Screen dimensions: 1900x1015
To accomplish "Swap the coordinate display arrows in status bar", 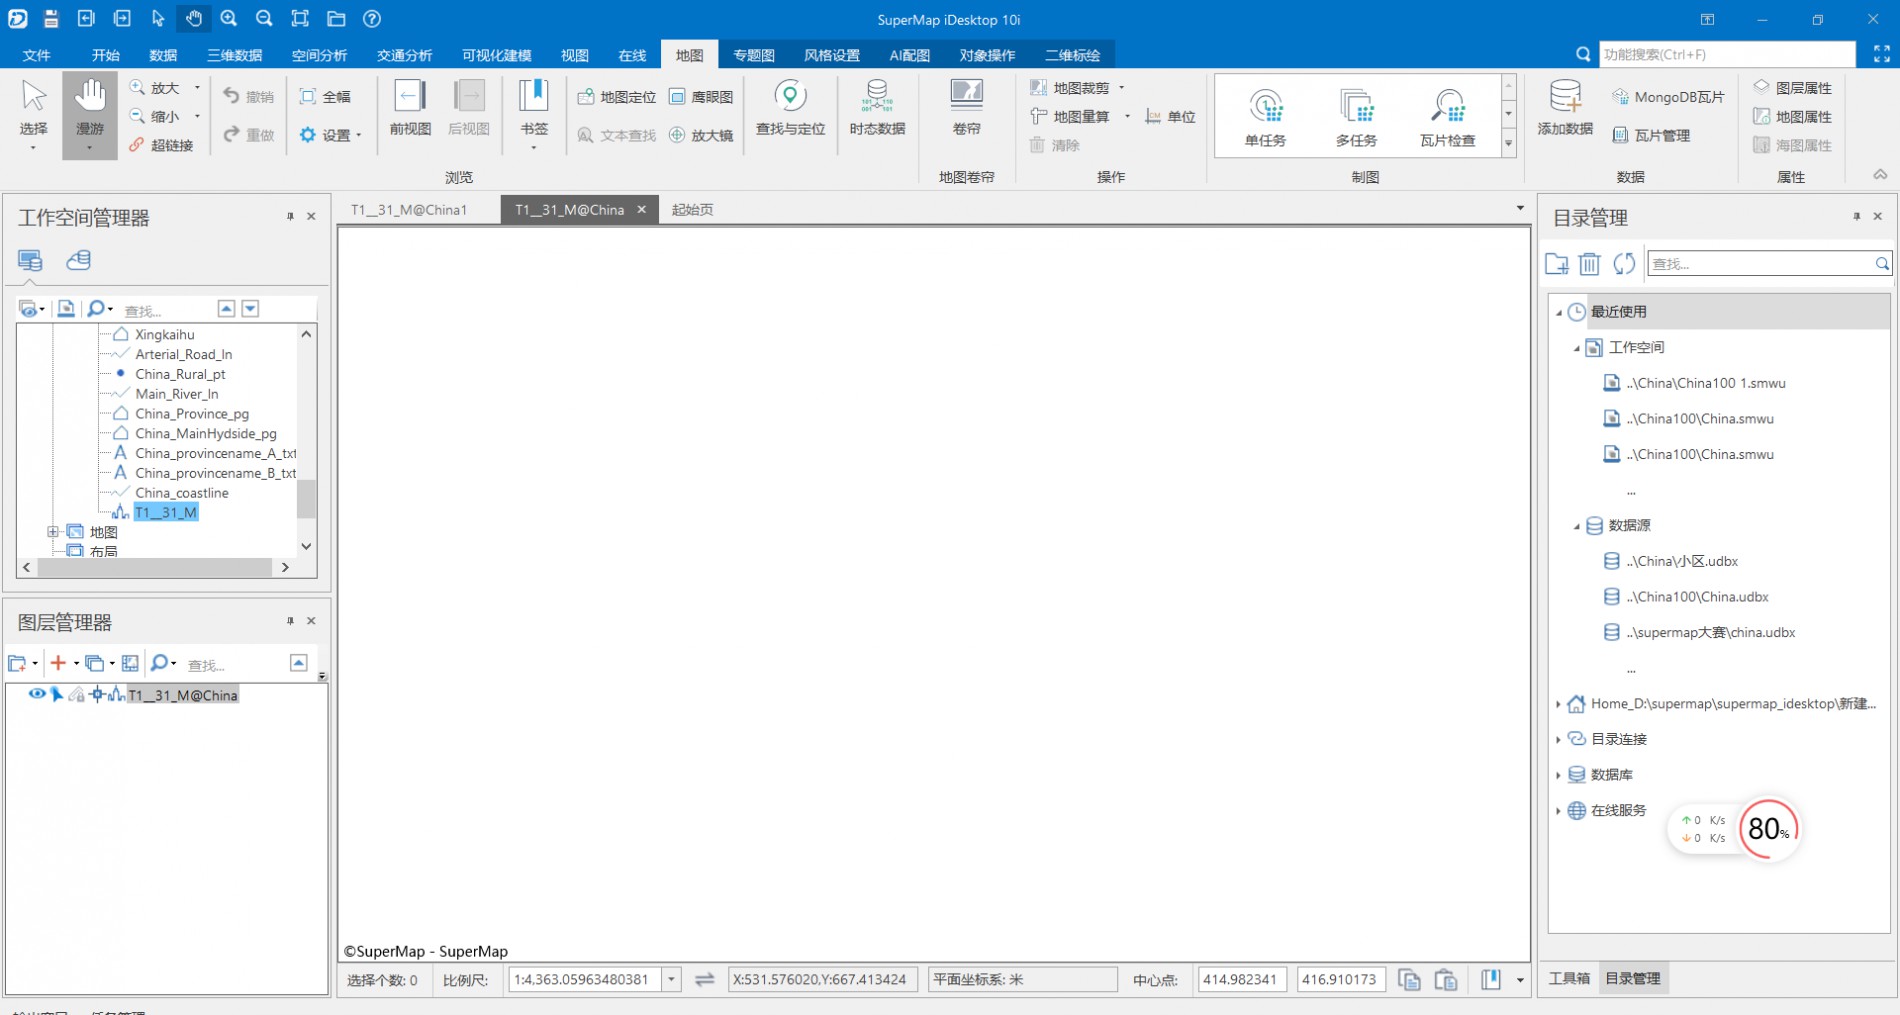I will pyautogui.click(x=704, y=979).
